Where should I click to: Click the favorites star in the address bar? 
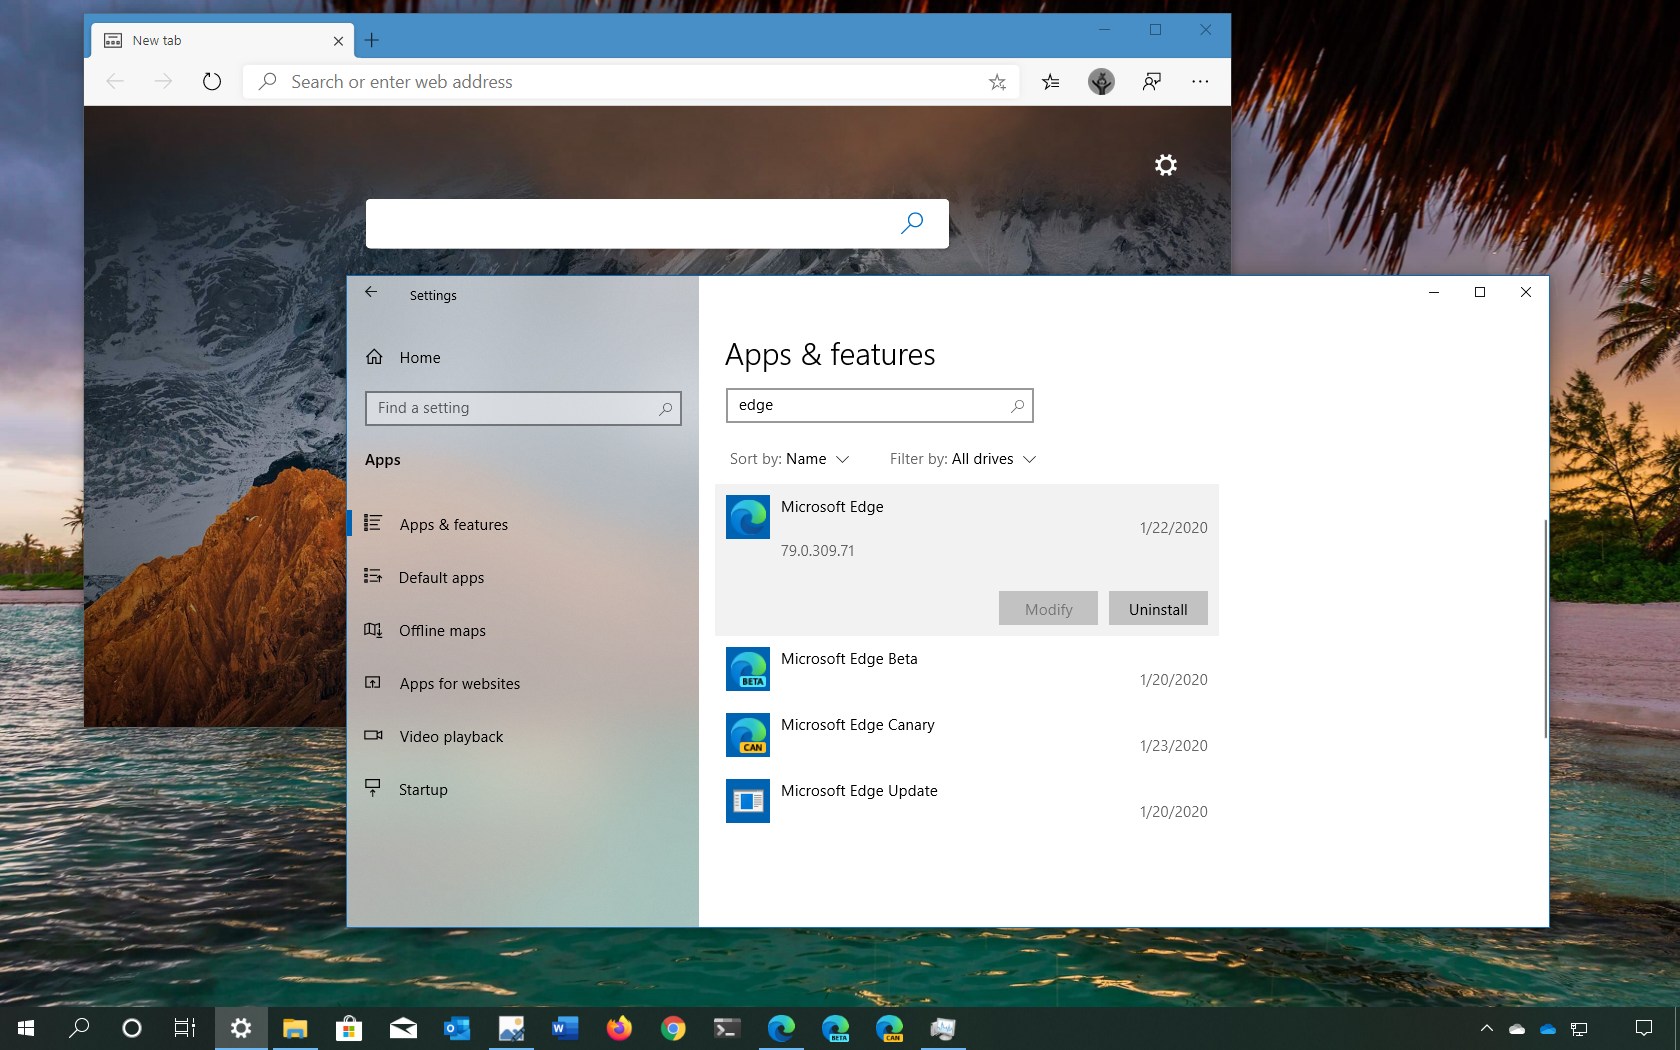point(997,82)
